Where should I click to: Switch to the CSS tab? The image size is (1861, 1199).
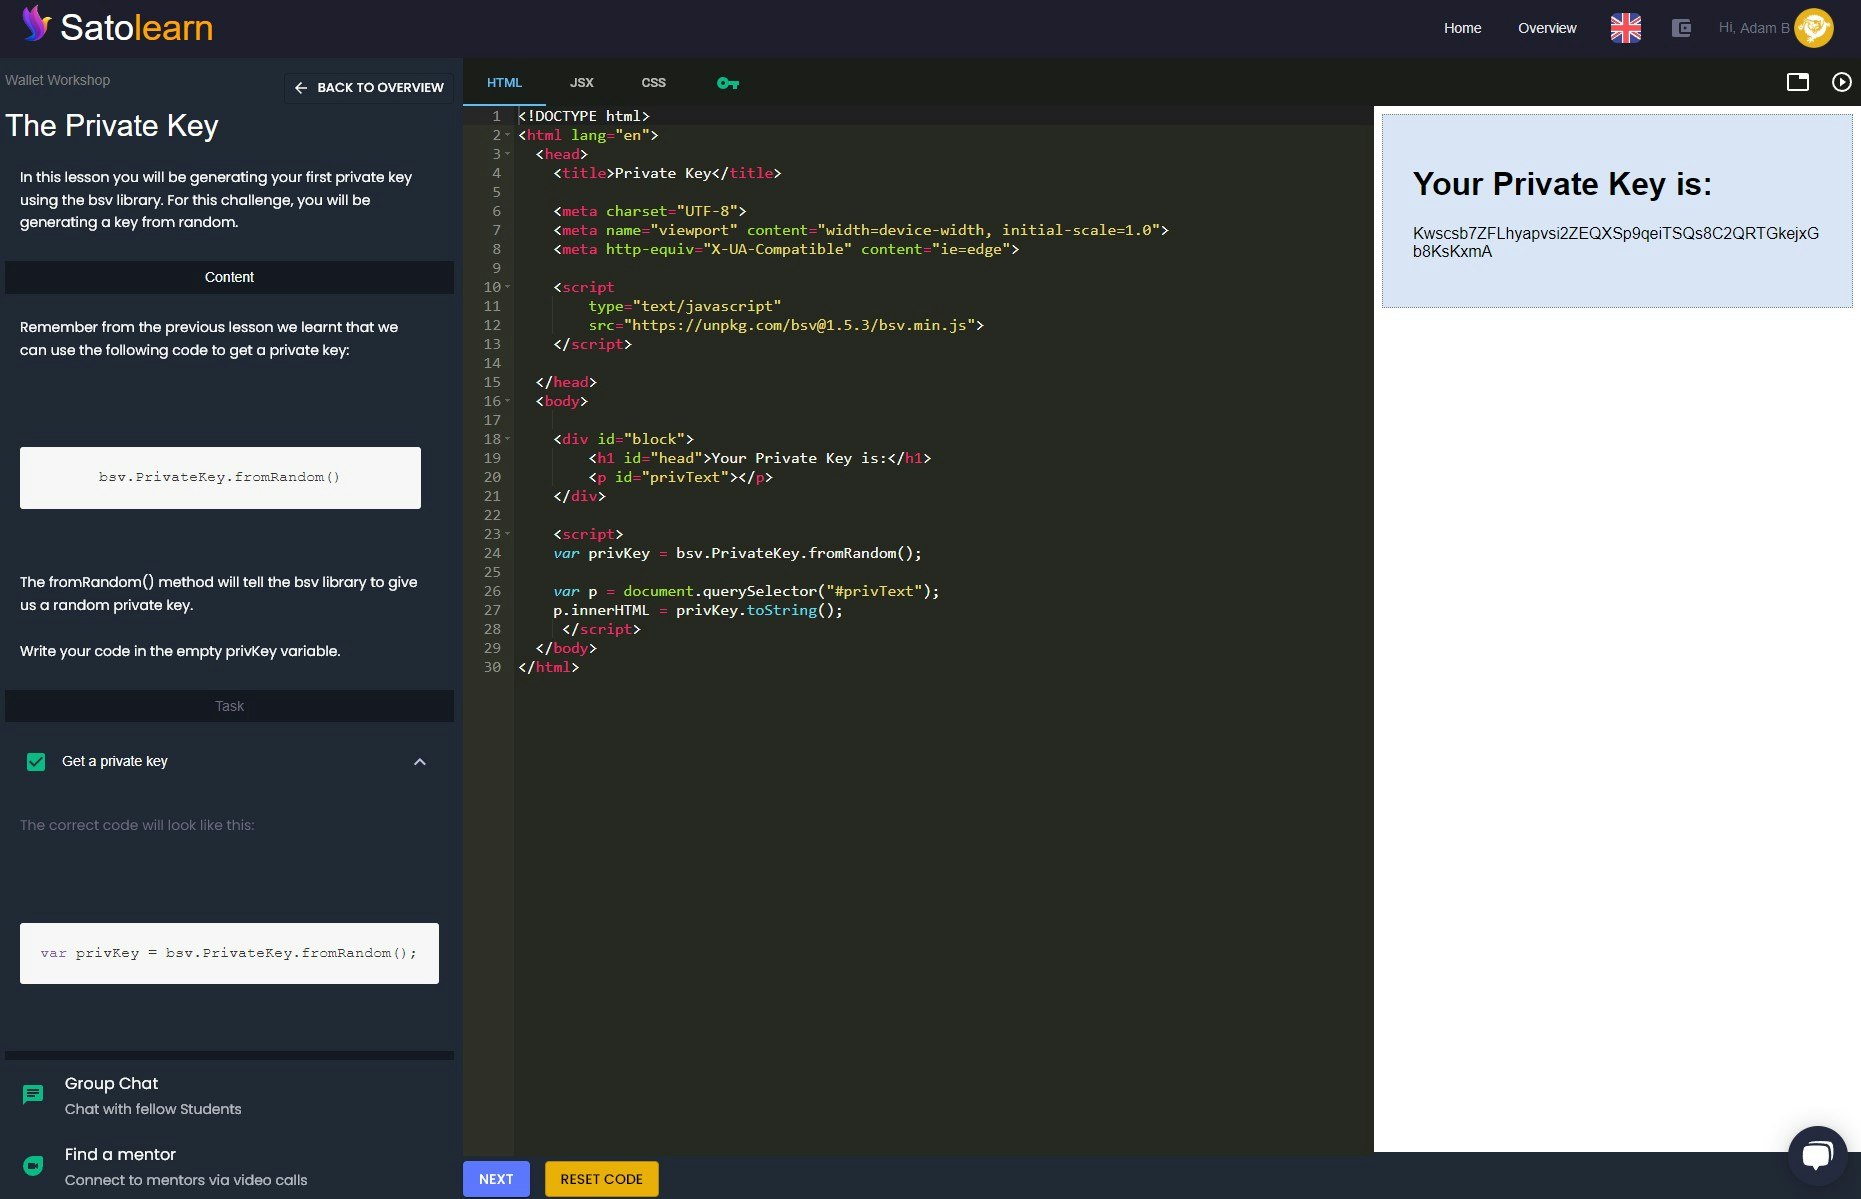click(x=653, y=83)
